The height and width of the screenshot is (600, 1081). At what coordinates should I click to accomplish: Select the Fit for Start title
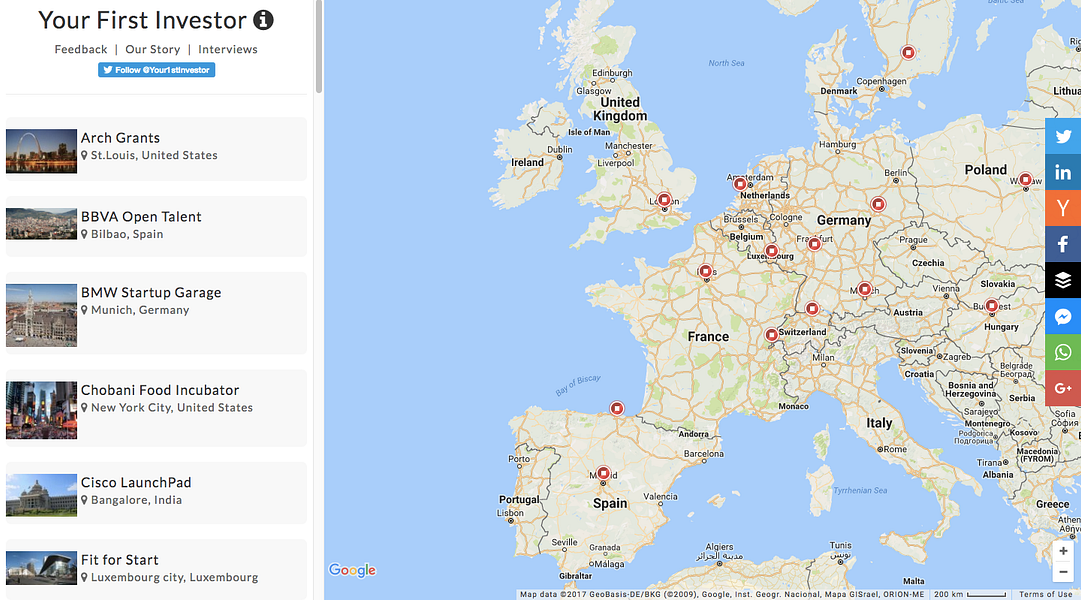119,560
